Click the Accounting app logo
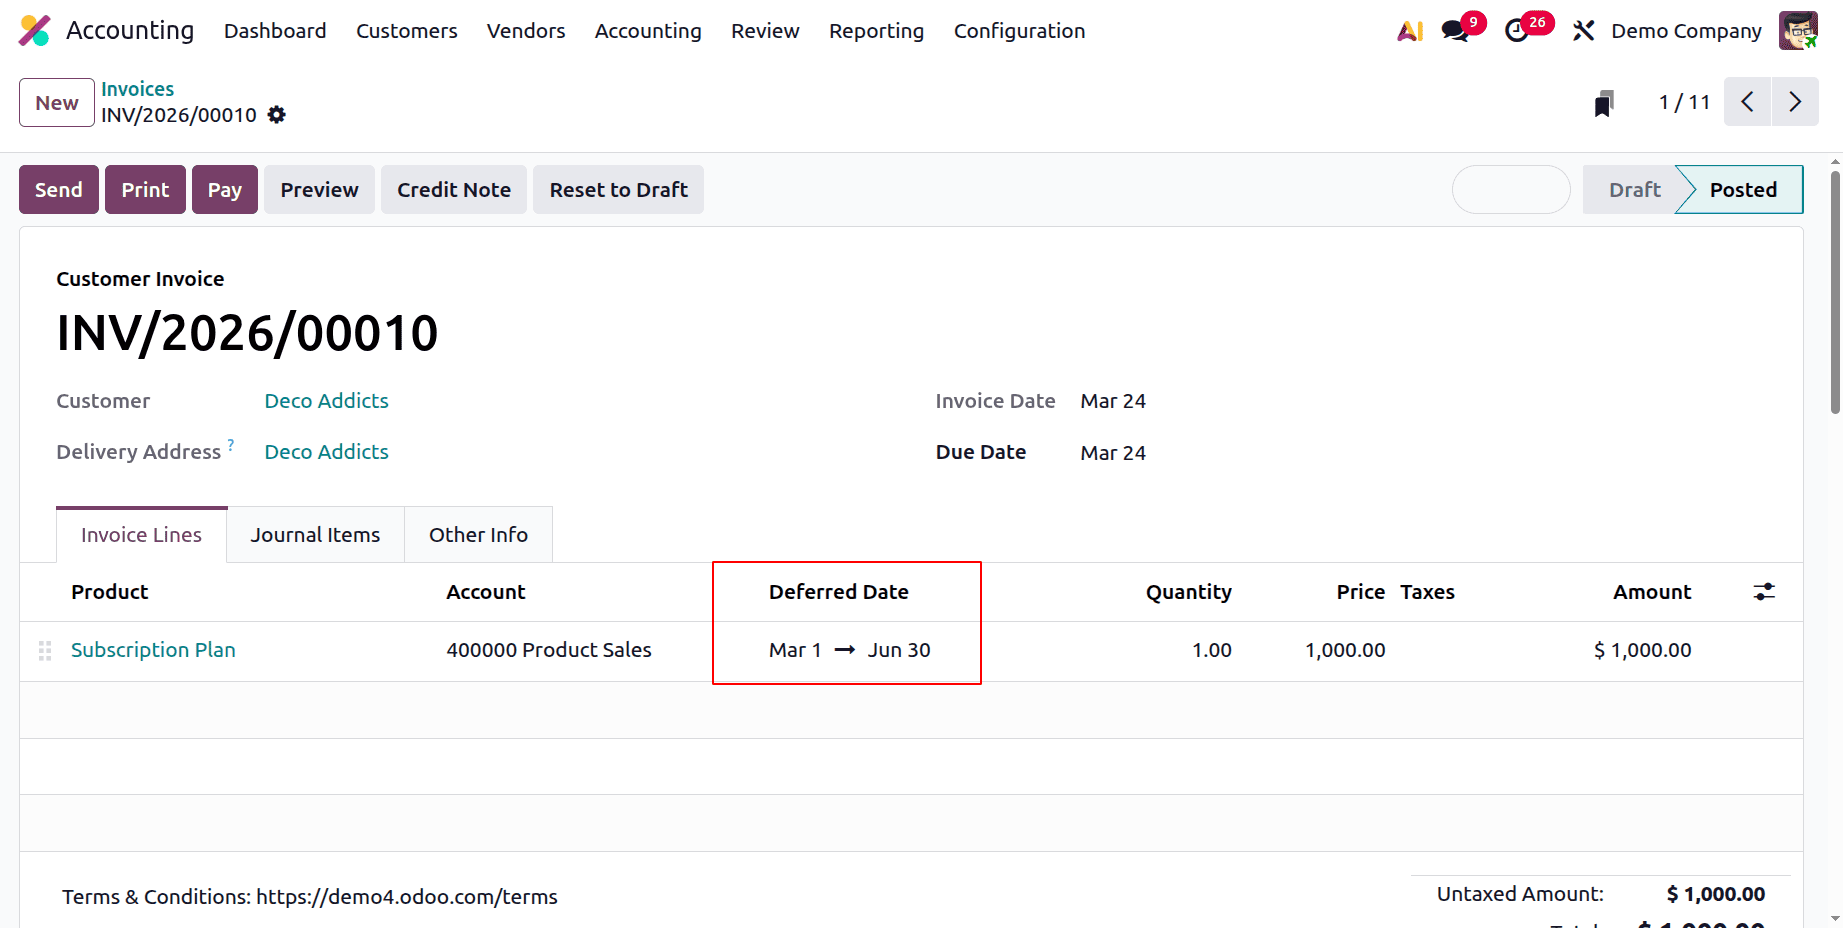This screenshot has width=1843, height=928. [x=35, y=30]
